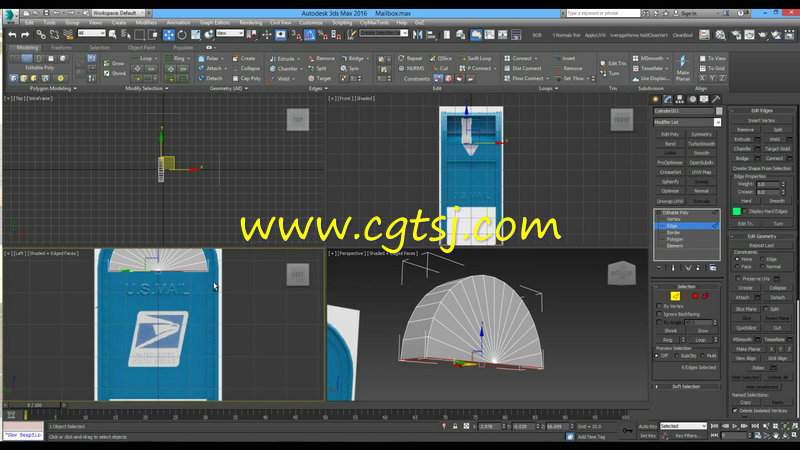Activate the Select and Move tool
800x450 pixels.
pyautogui.click(x=169, y=35)
